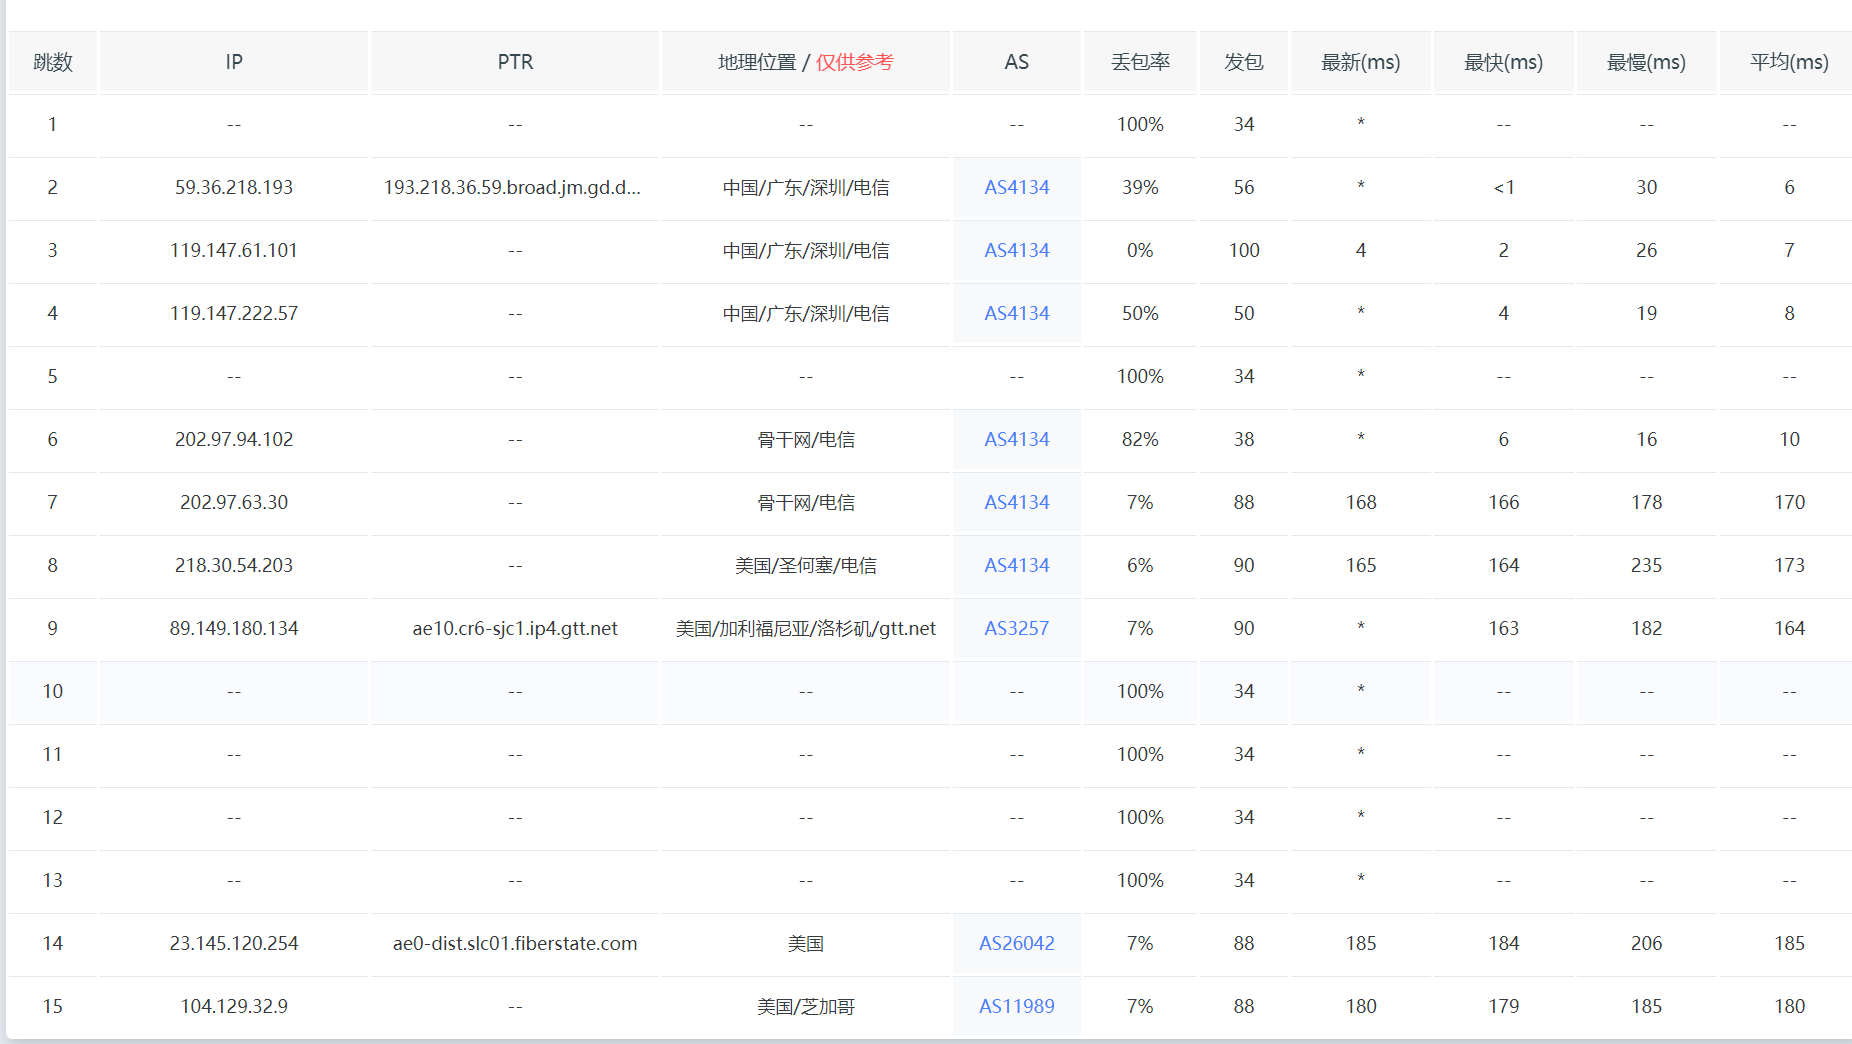Click the AS column header
The height and width of the screenshot is (1044, 1852).
(1016, 62)
